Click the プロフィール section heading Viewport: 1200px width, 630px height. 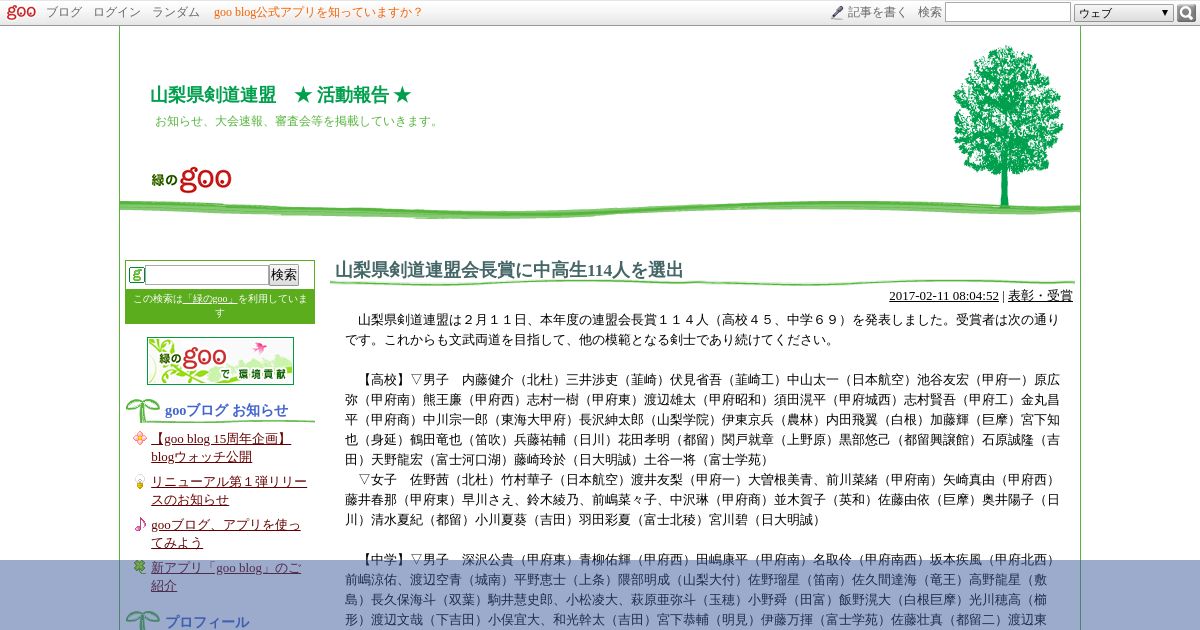point(207,622)
